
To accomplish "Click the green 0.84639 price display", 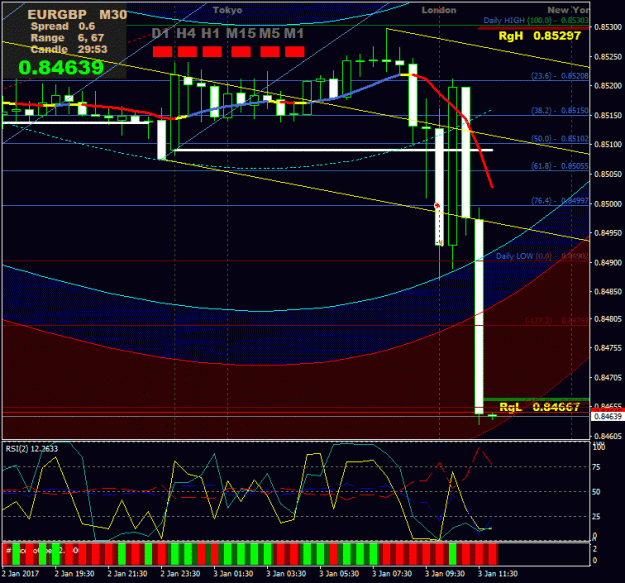I will click(x=61, y=67).
